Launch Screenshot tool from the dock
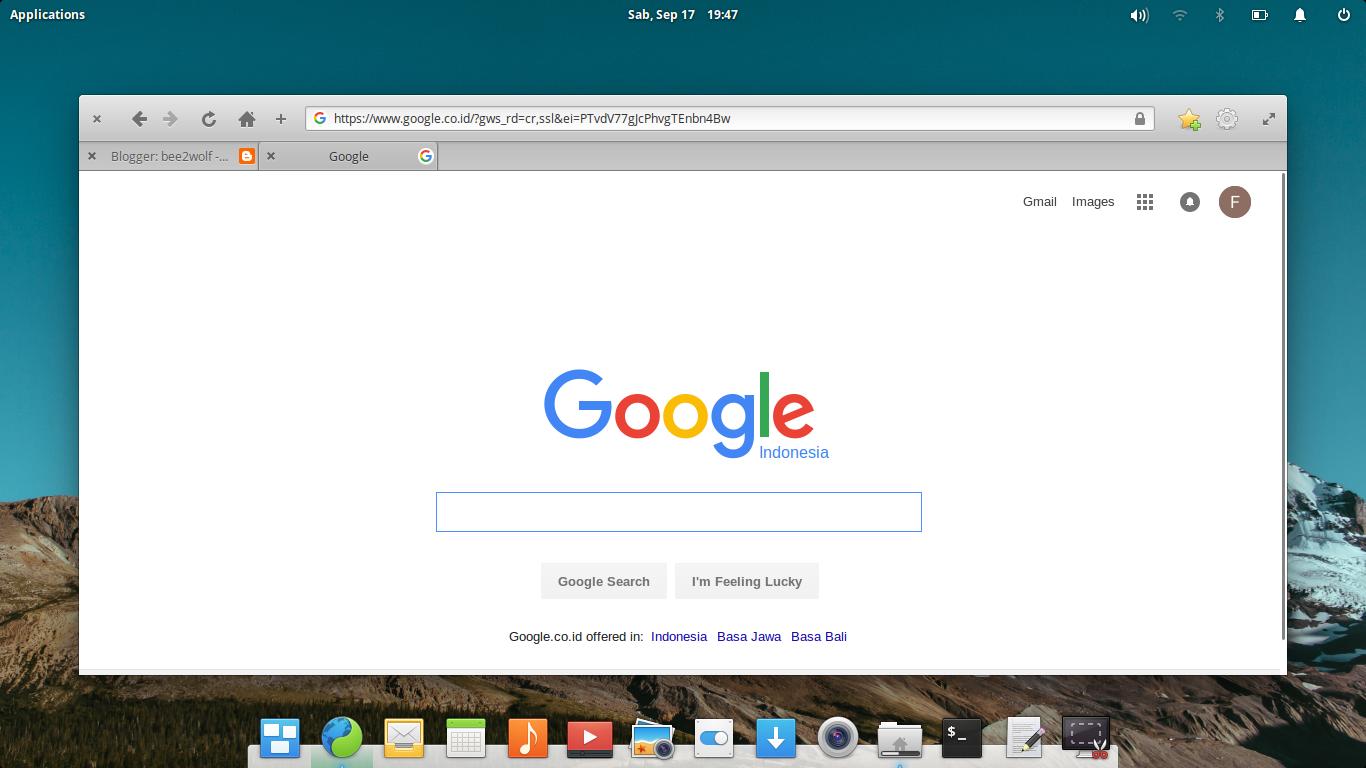The width and height of the screenshot is (1366, 768). 1086,739
